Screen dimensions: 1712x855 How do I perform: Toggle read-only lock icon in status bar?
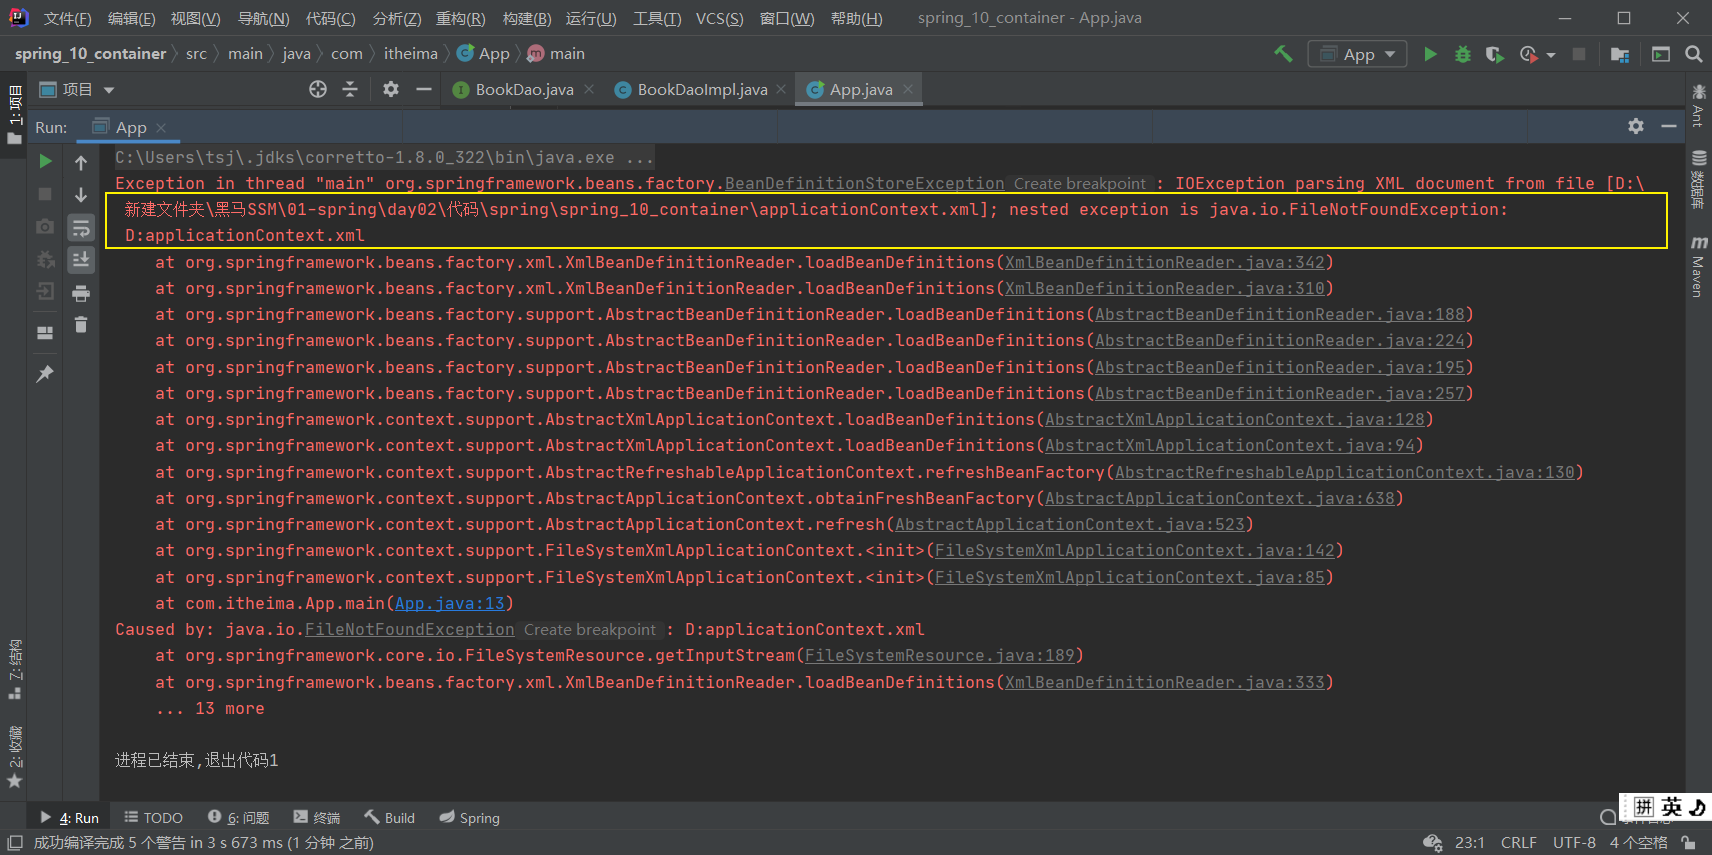click(1689, 842)
